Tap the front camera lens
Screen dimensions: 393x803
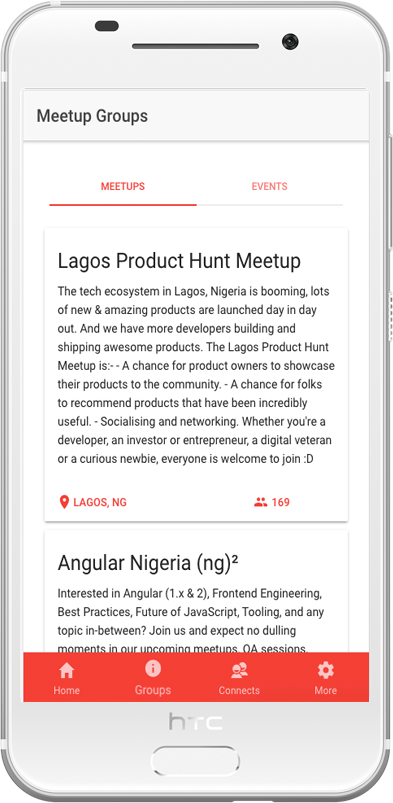290,41
